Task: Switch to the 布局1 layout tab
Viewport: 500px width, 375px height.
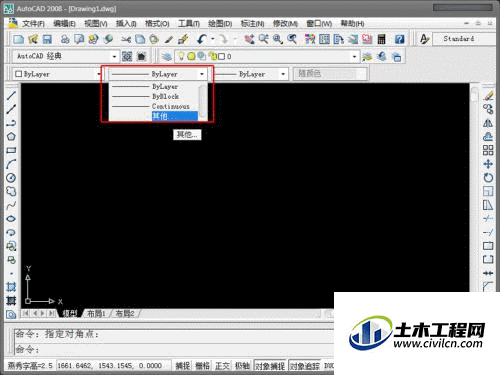Action: click(96, 313)
